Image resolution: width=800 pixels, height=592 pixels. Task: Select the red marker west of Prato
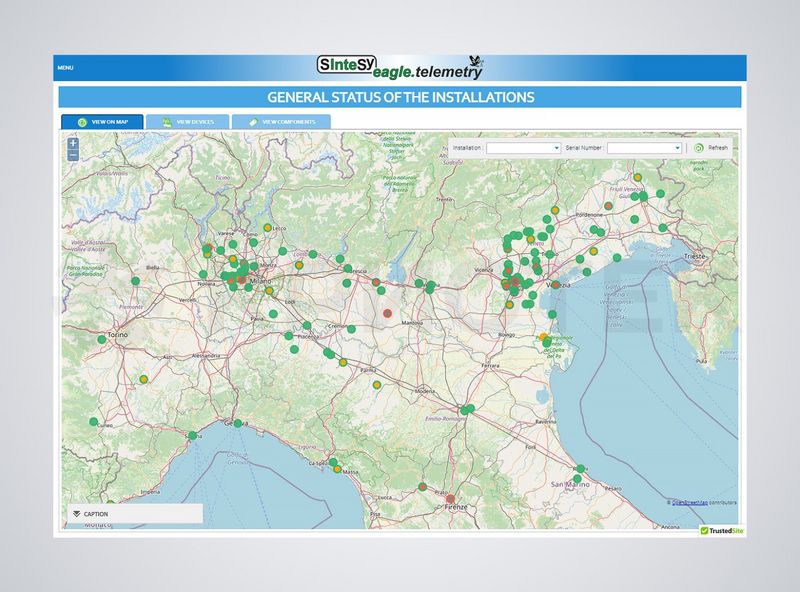point(422,487)
